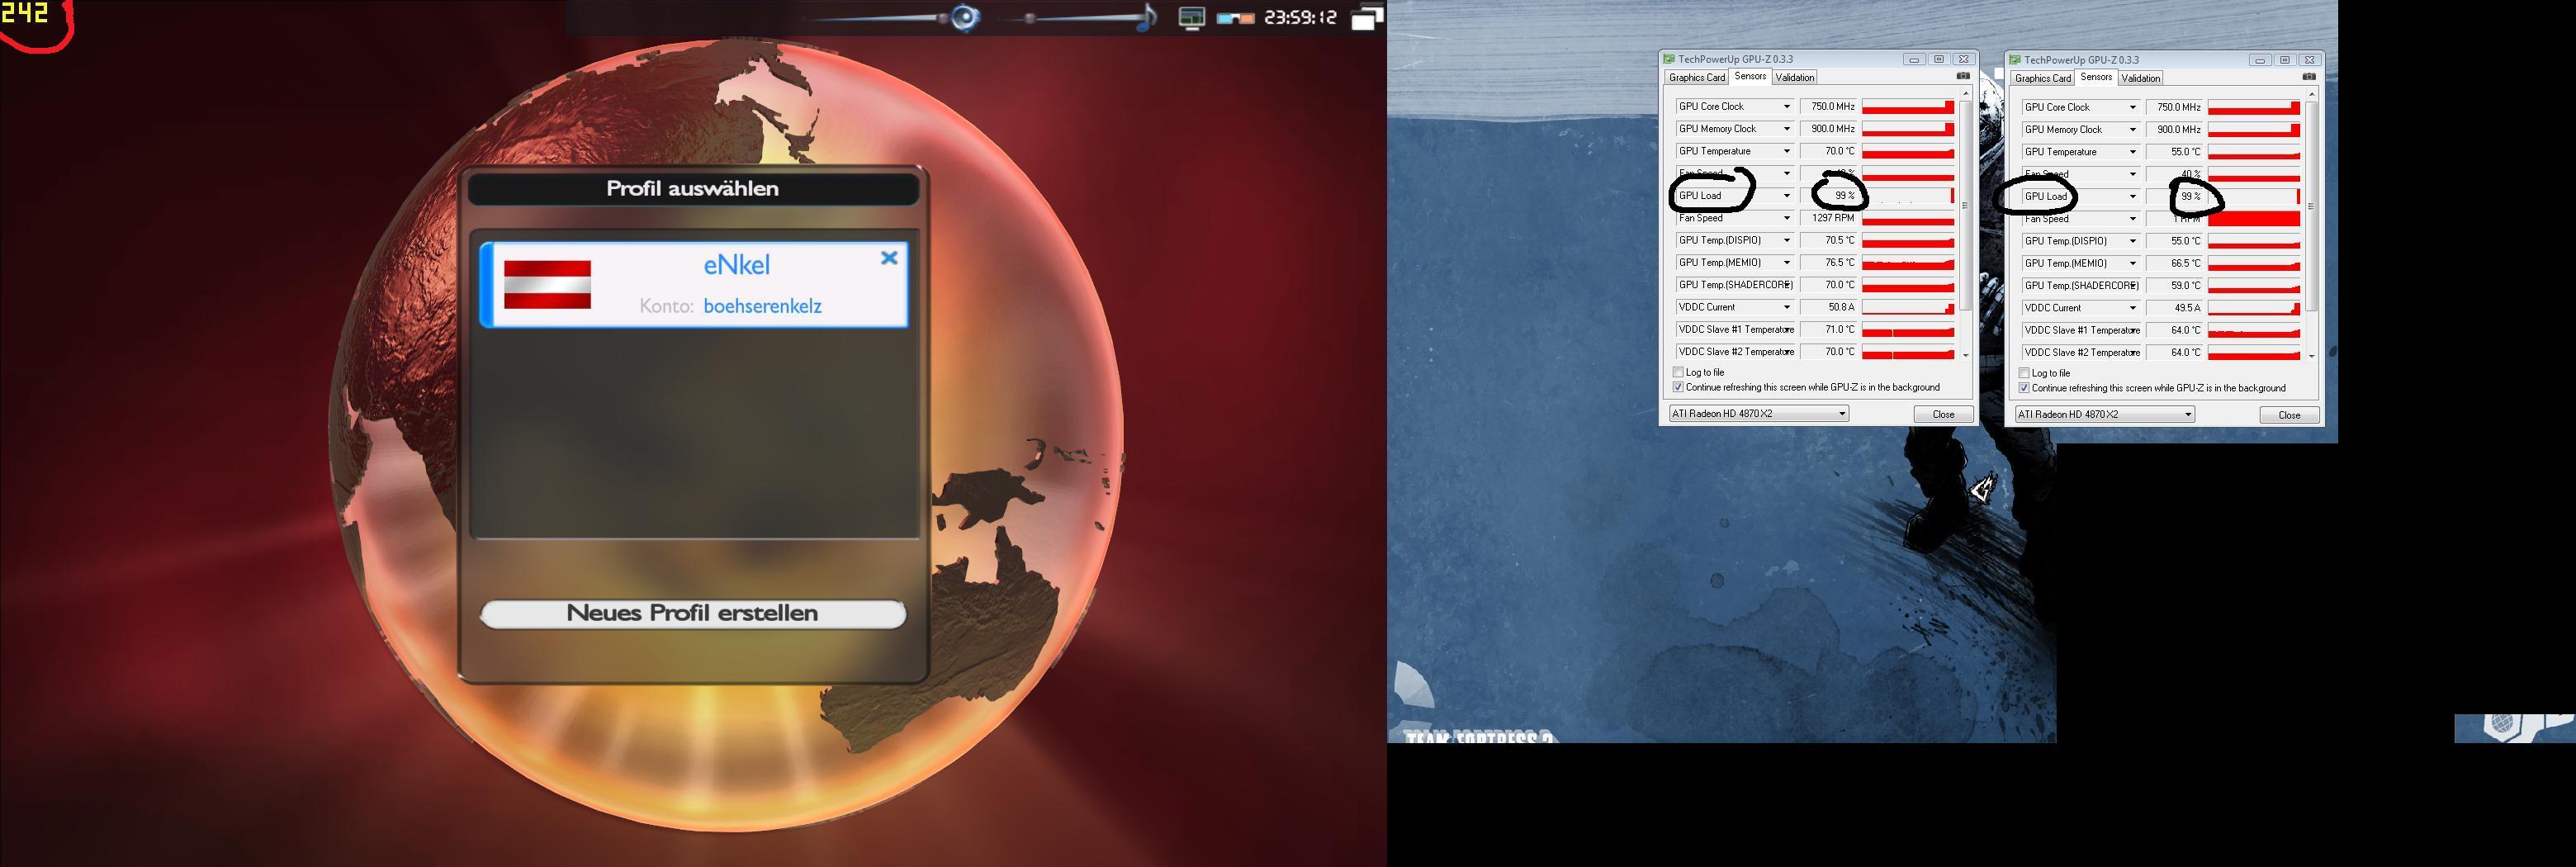
Task: Uncheck Continue refreshing in left GPU-Z window
Action: pyautogui.click(x=1679, y=387)
